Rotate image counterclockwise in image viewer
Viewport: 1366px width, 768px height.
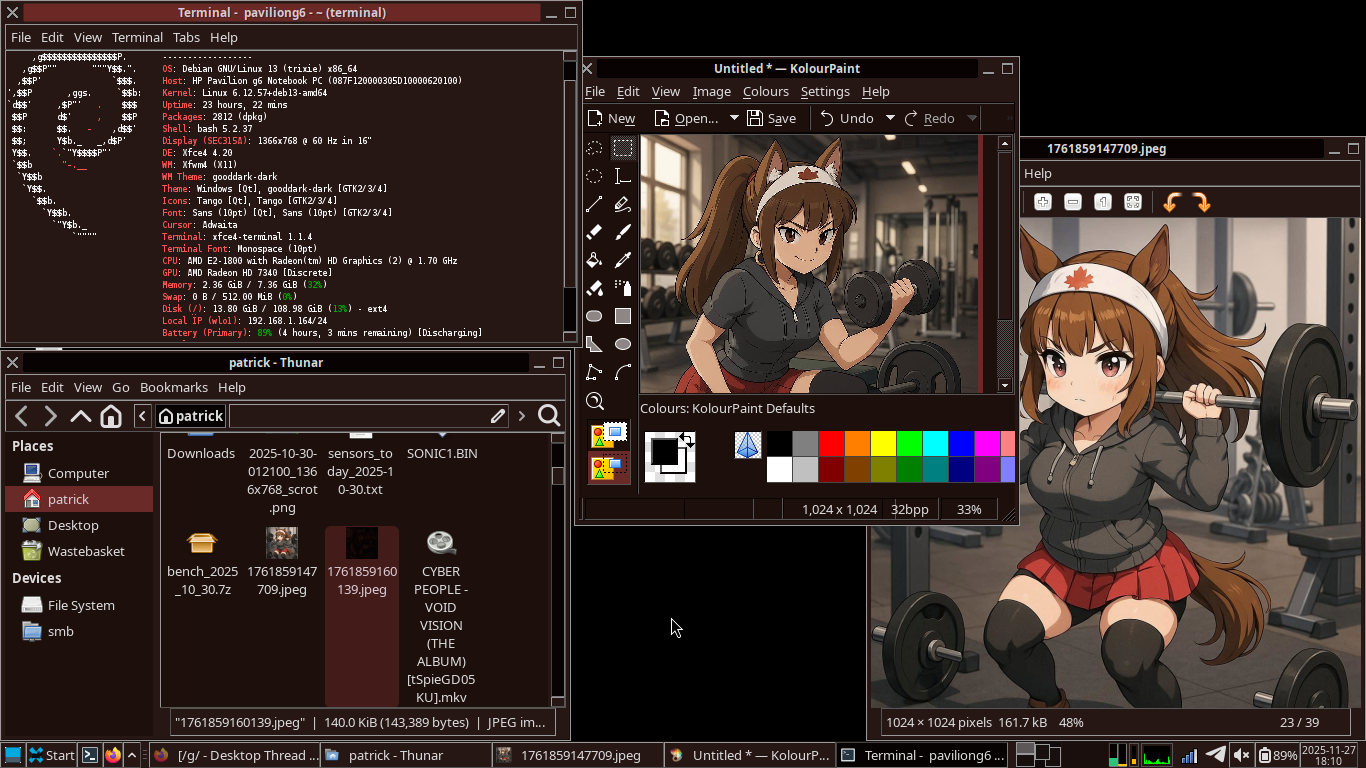point(1171,202)
